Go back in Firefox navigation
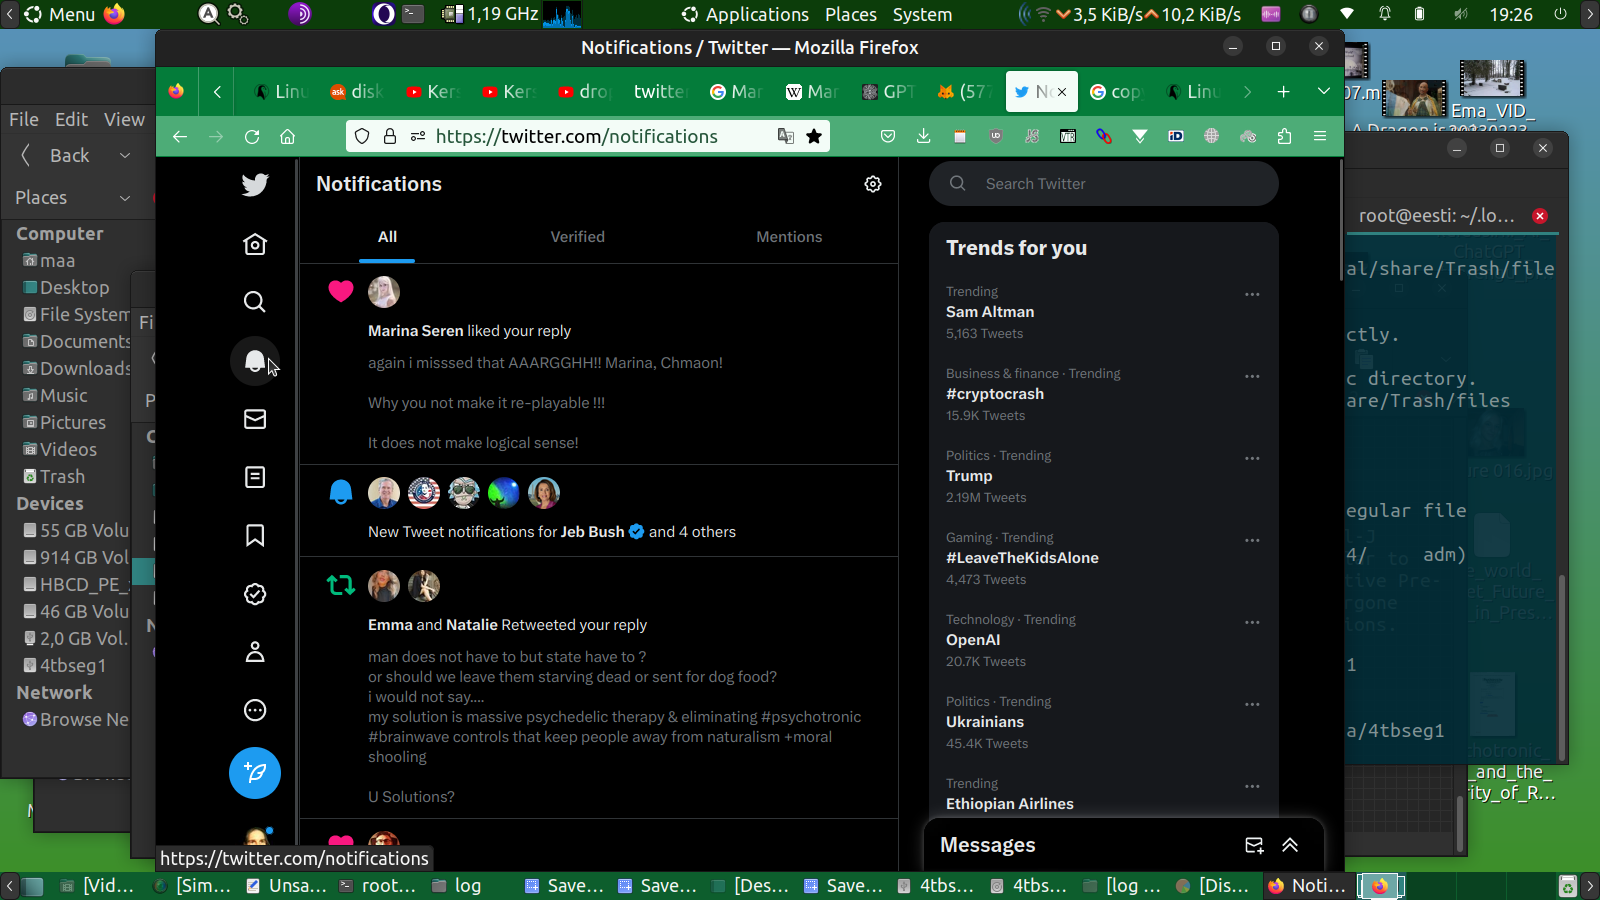Screen dimensions: 1600x900 [x=180, y=136]
